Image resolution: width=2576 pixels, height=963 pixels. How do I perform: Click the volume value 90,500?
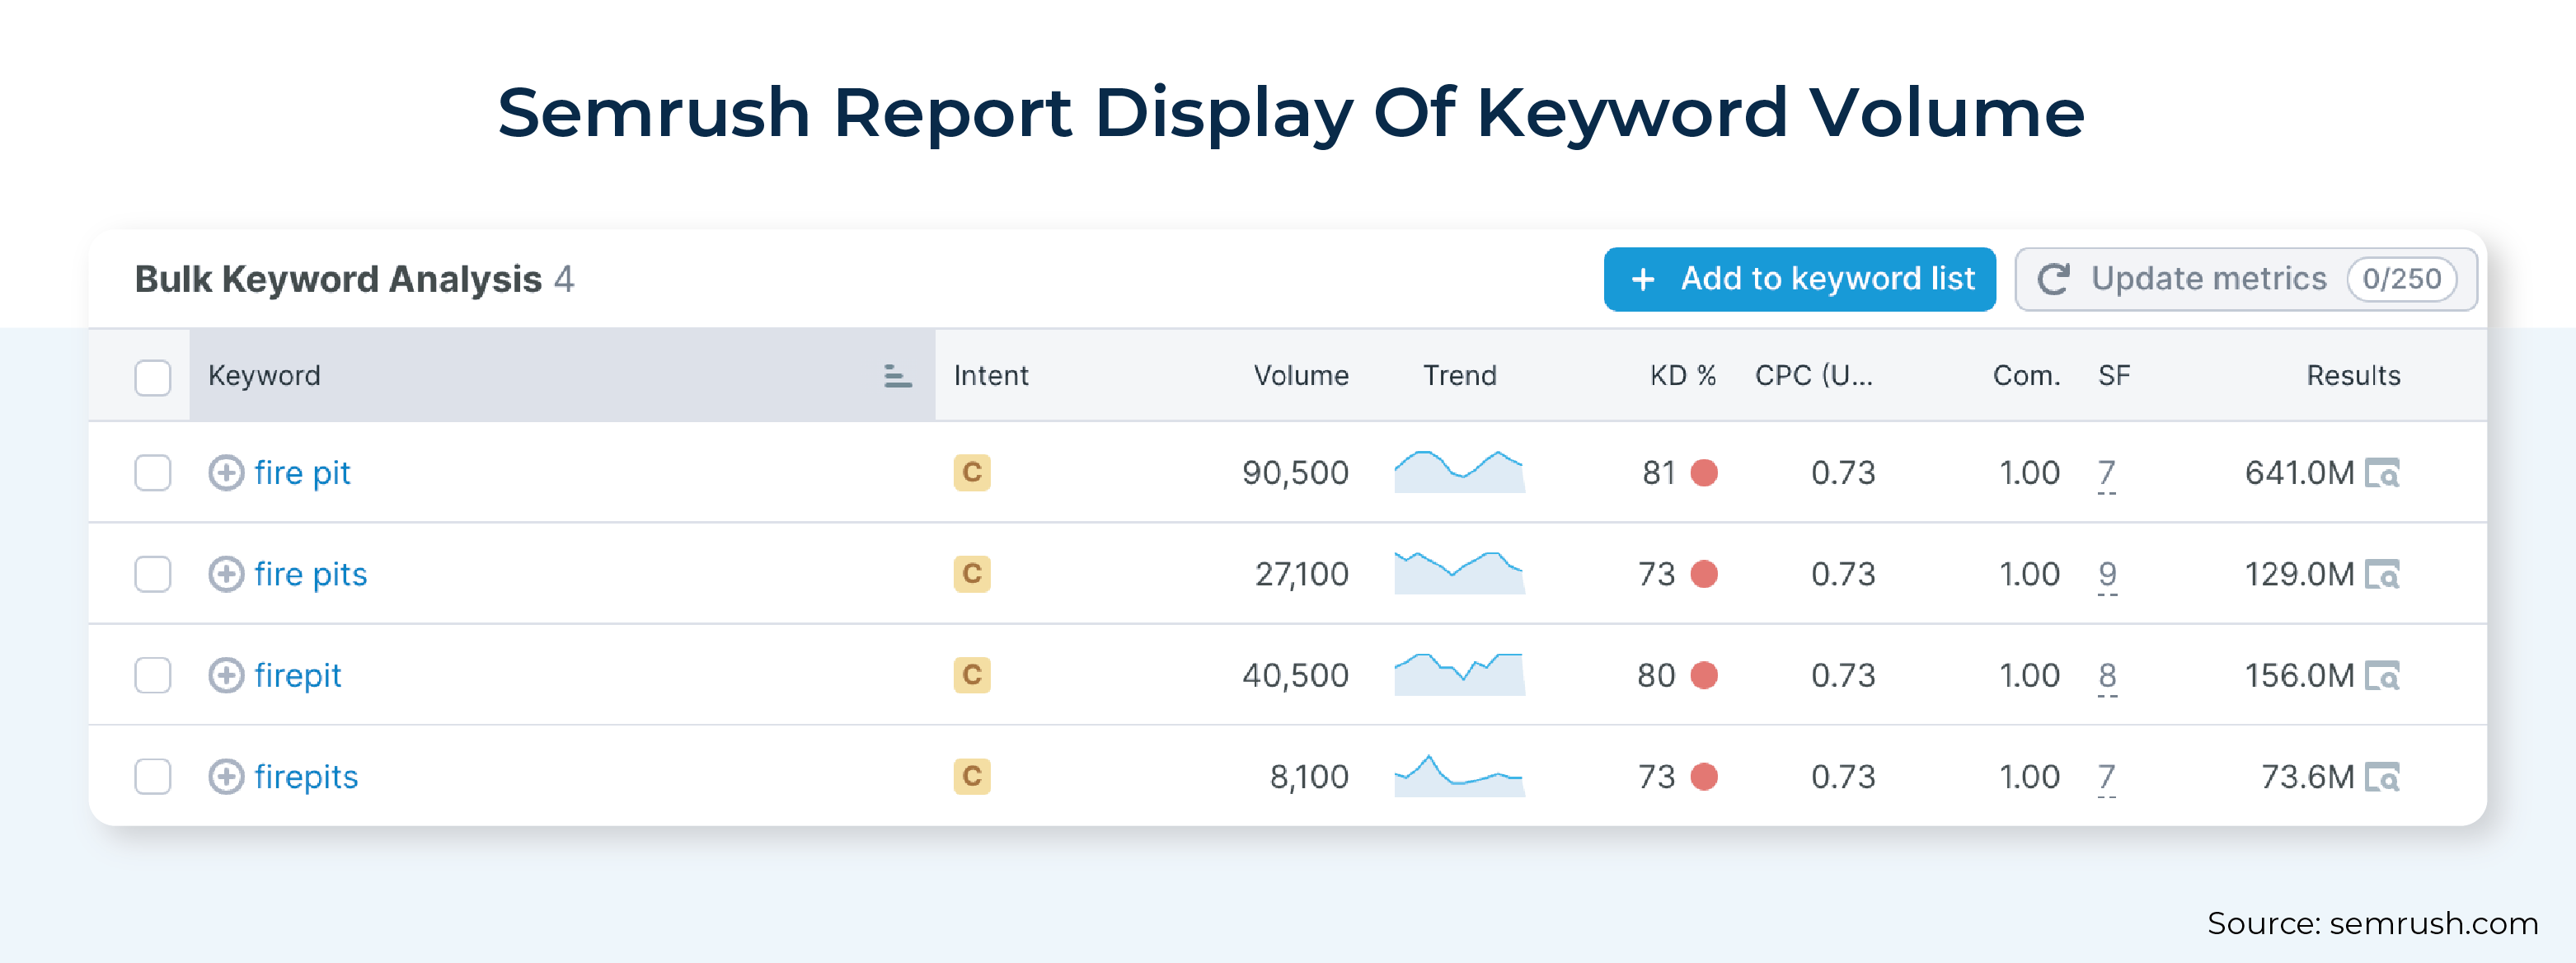pyautogui.click(x=1296, y=473)
